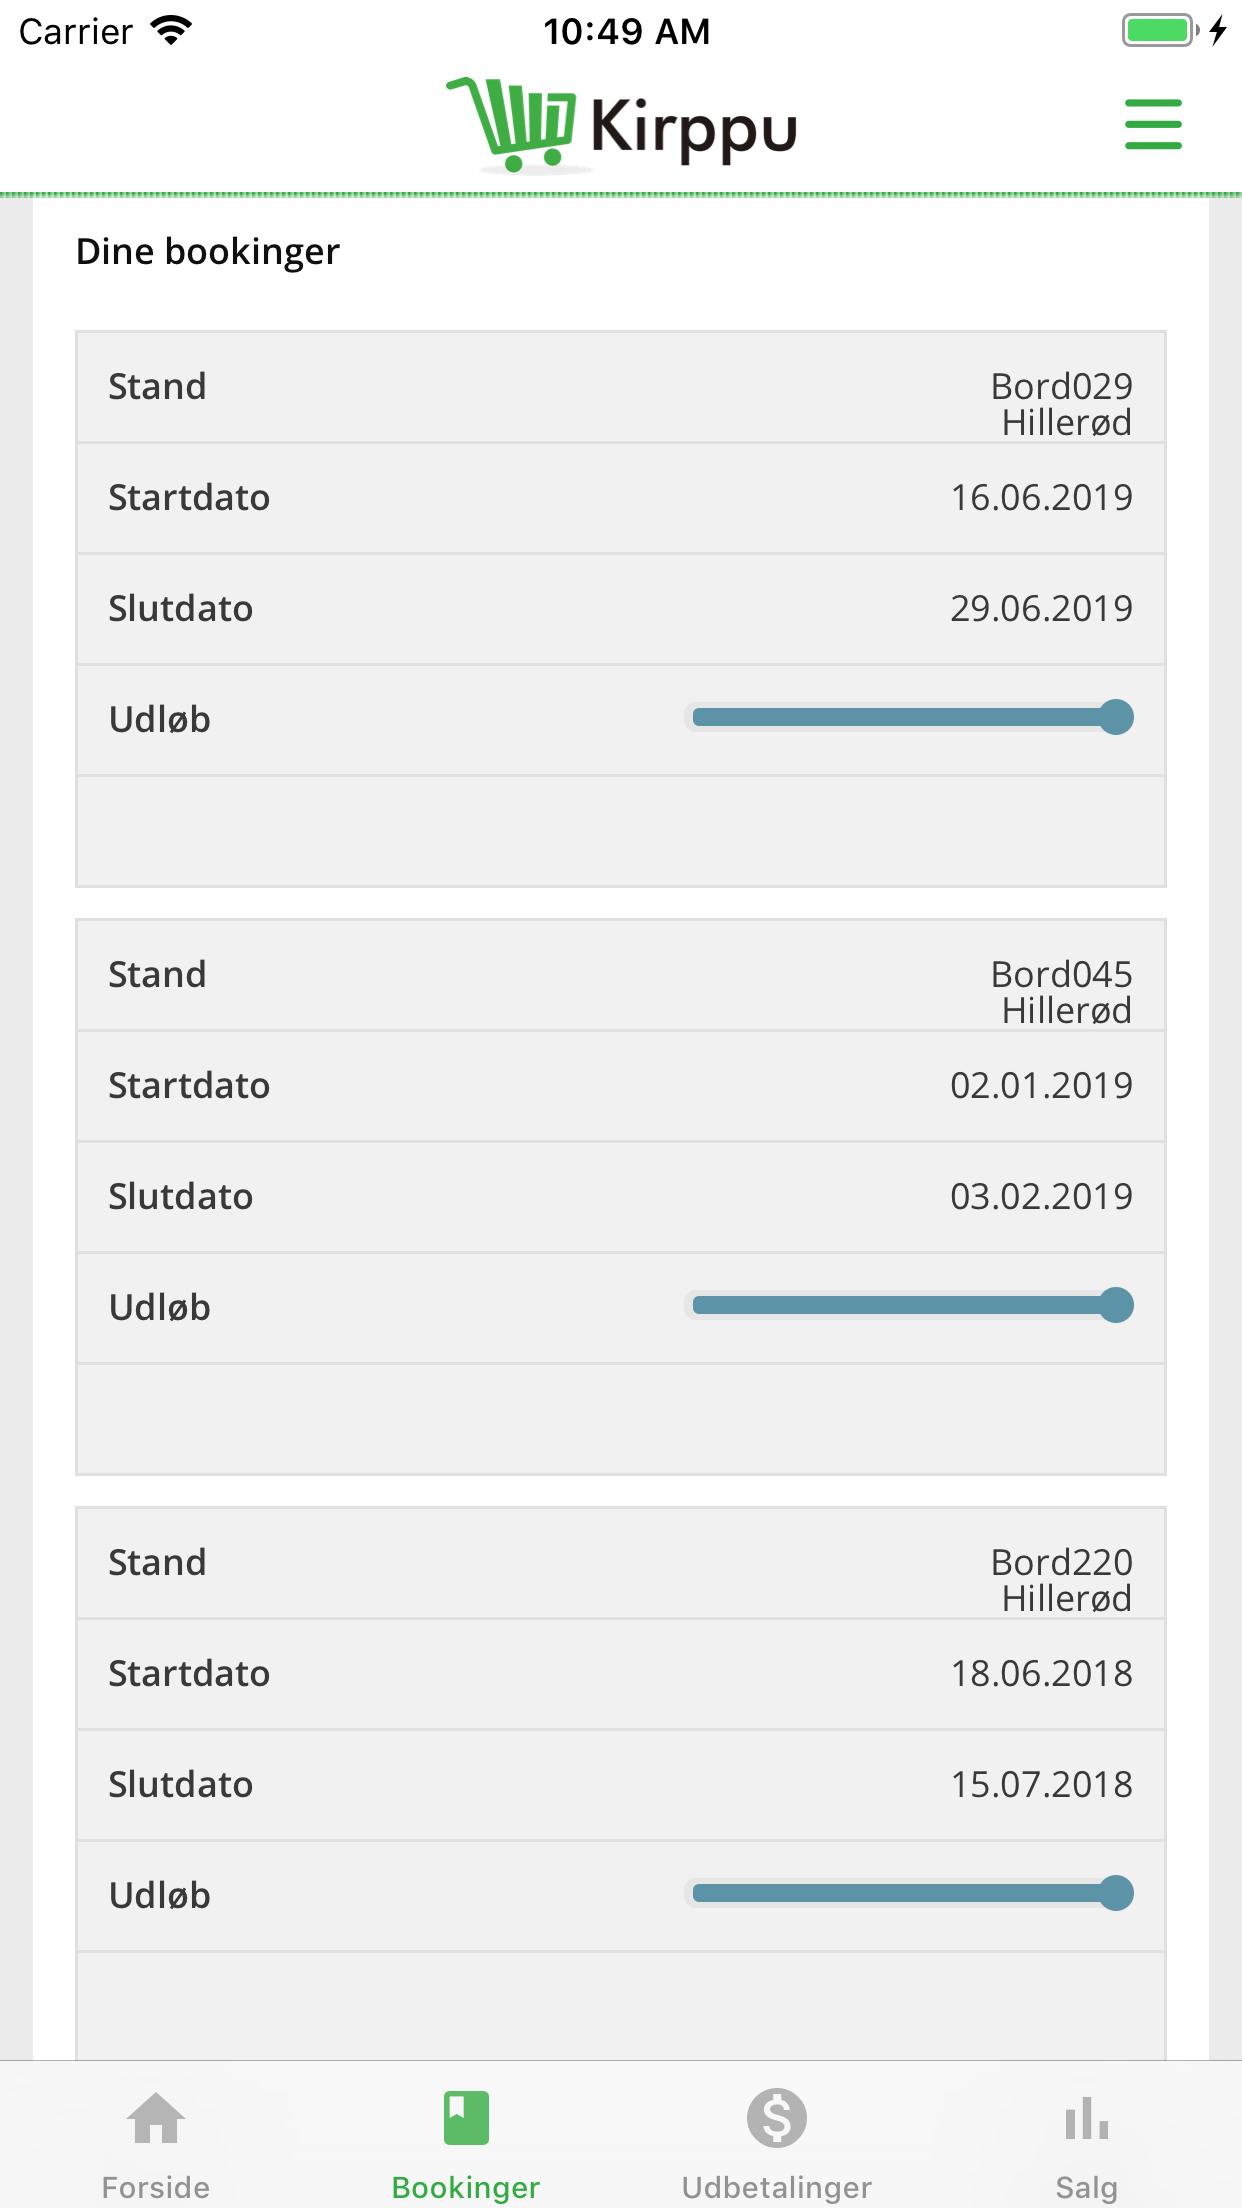Switch to the Salg tab label

[x=1087, y=2187]
